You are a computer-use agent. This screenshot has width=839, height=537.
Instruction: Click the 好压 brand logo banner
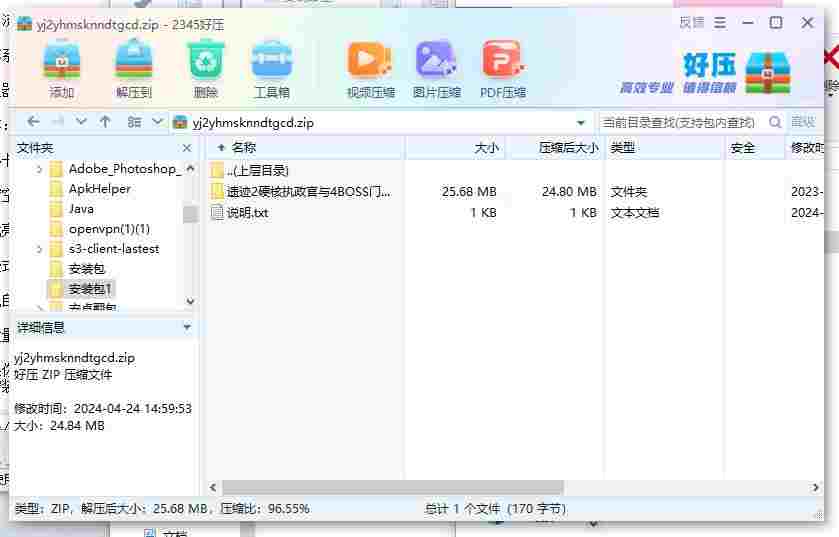(705, 73)
